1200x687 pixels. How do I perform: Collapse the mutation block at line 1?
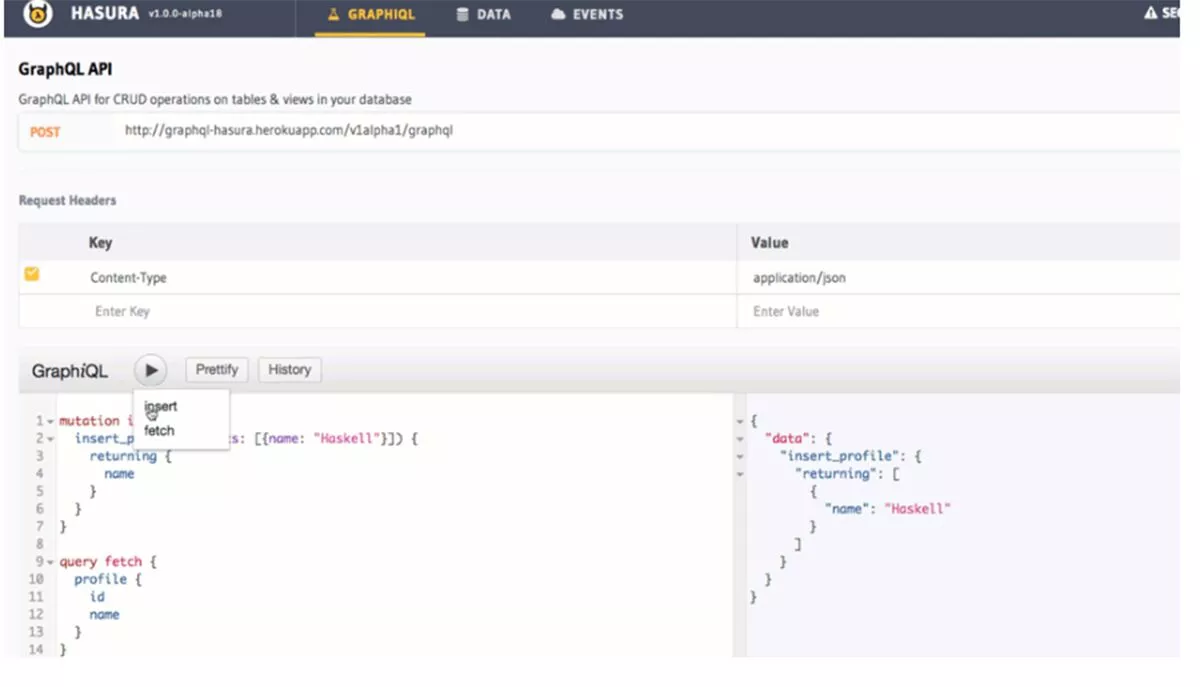[50, 421]
